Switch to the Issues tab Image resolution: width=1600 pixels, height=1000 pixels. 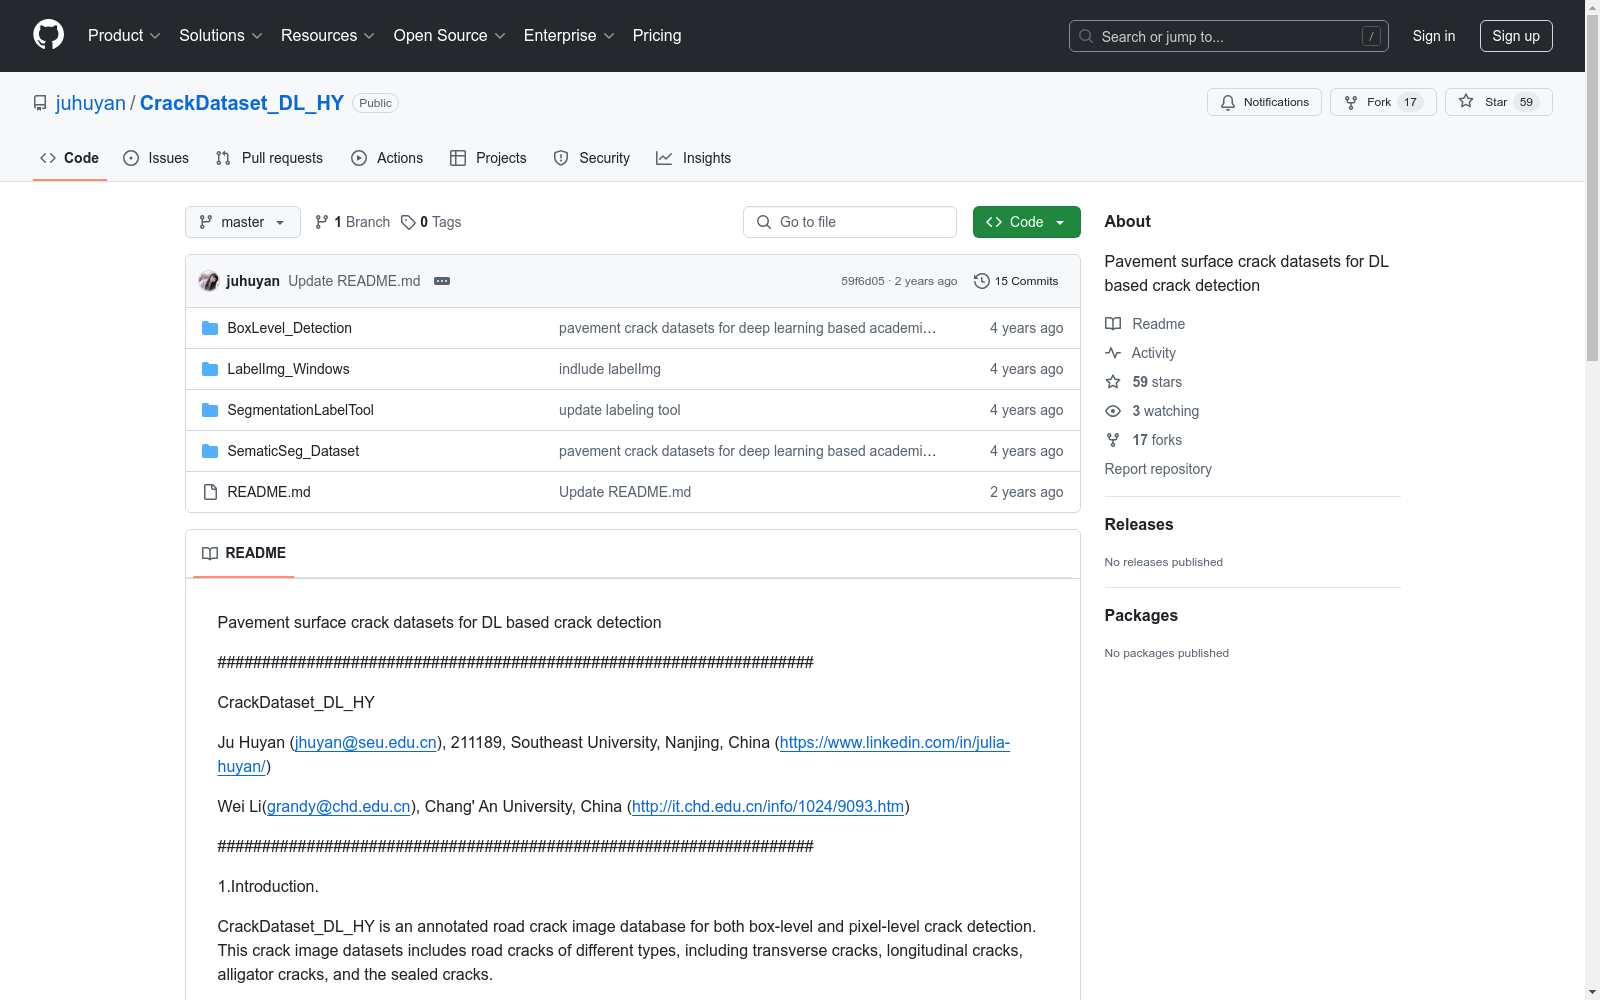click(x=156, y=158)
